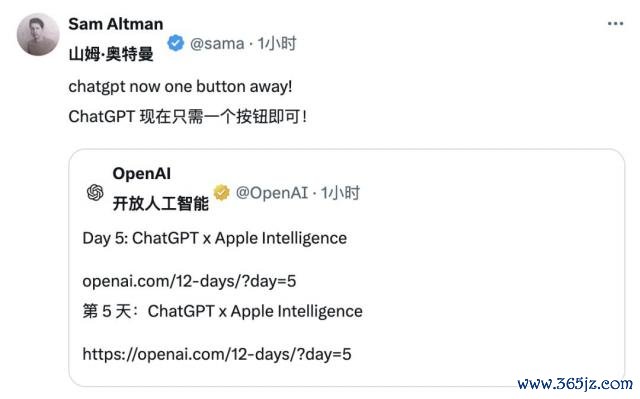
Task: Follow the https://openai.com/12-days/?day=5 link
Action: [x=217, y=354]
